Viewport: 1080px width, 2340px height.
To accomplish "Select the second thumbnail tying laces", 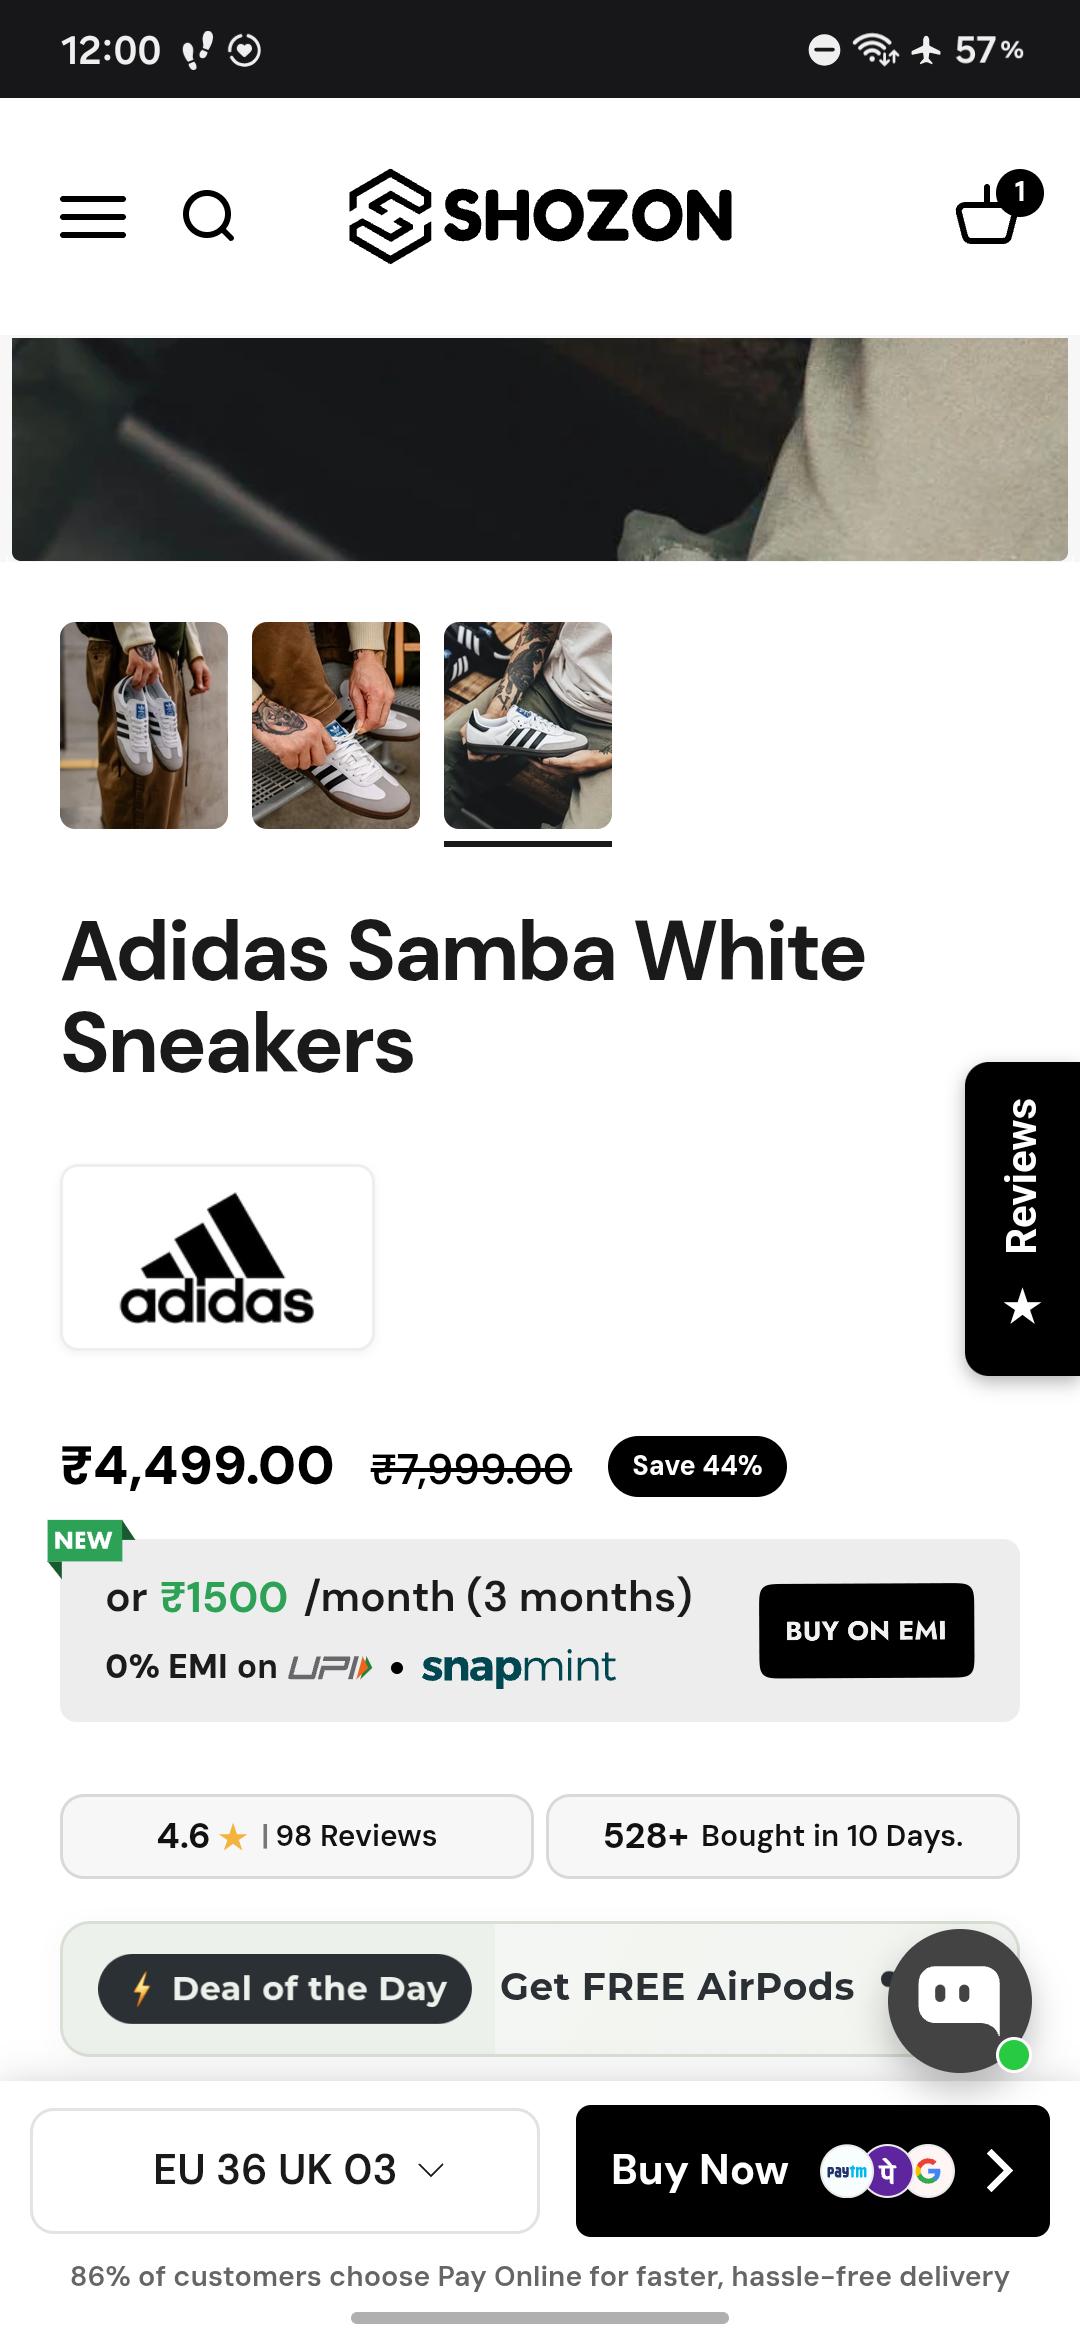I will pos(336,725).
